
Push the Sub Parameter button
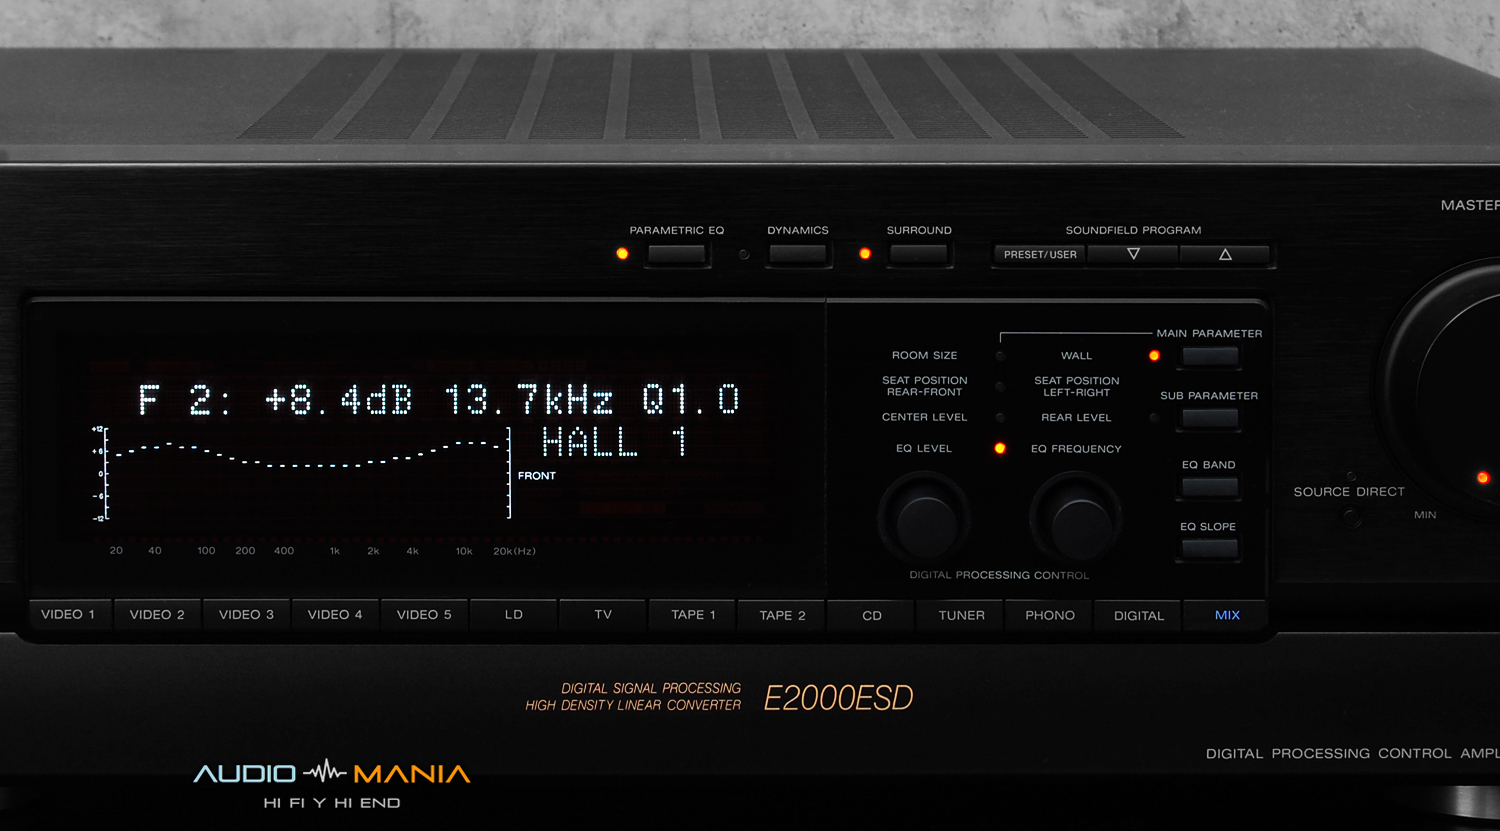tap(1210, 418)
